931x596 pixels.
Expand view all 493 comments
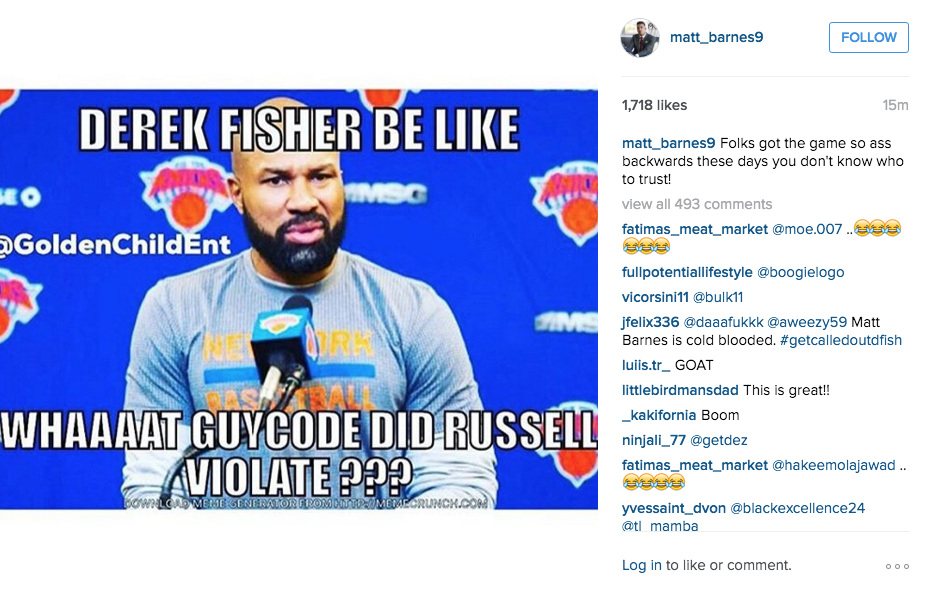pos(696,204)
